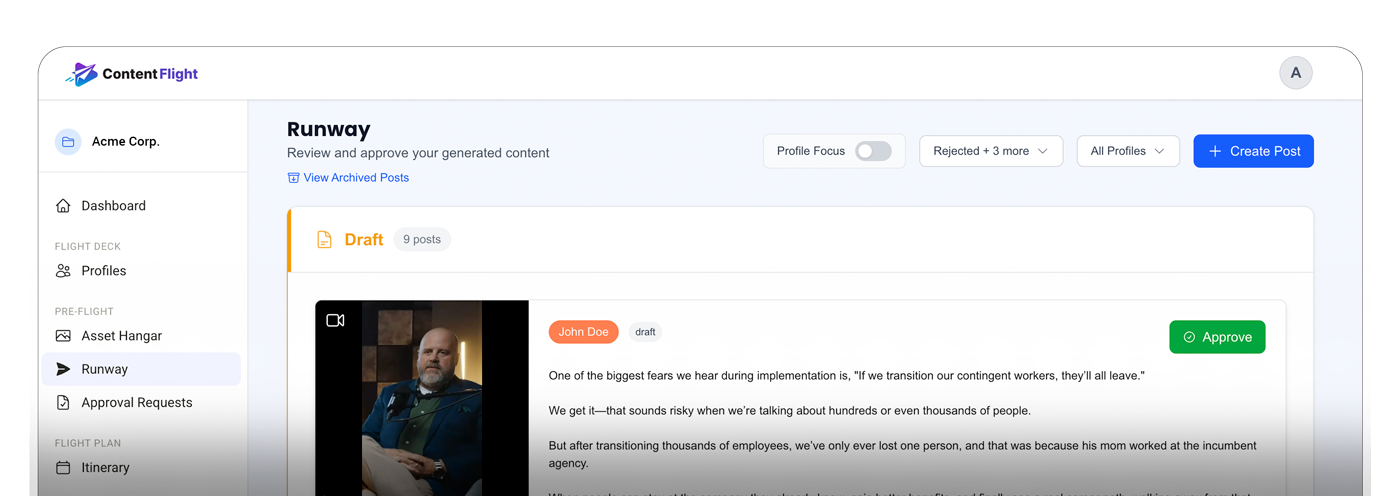The height and width of the screenshot is (496, 1400).
Task: Enable the Profile Focus toggle
Action: click(873, 151)
